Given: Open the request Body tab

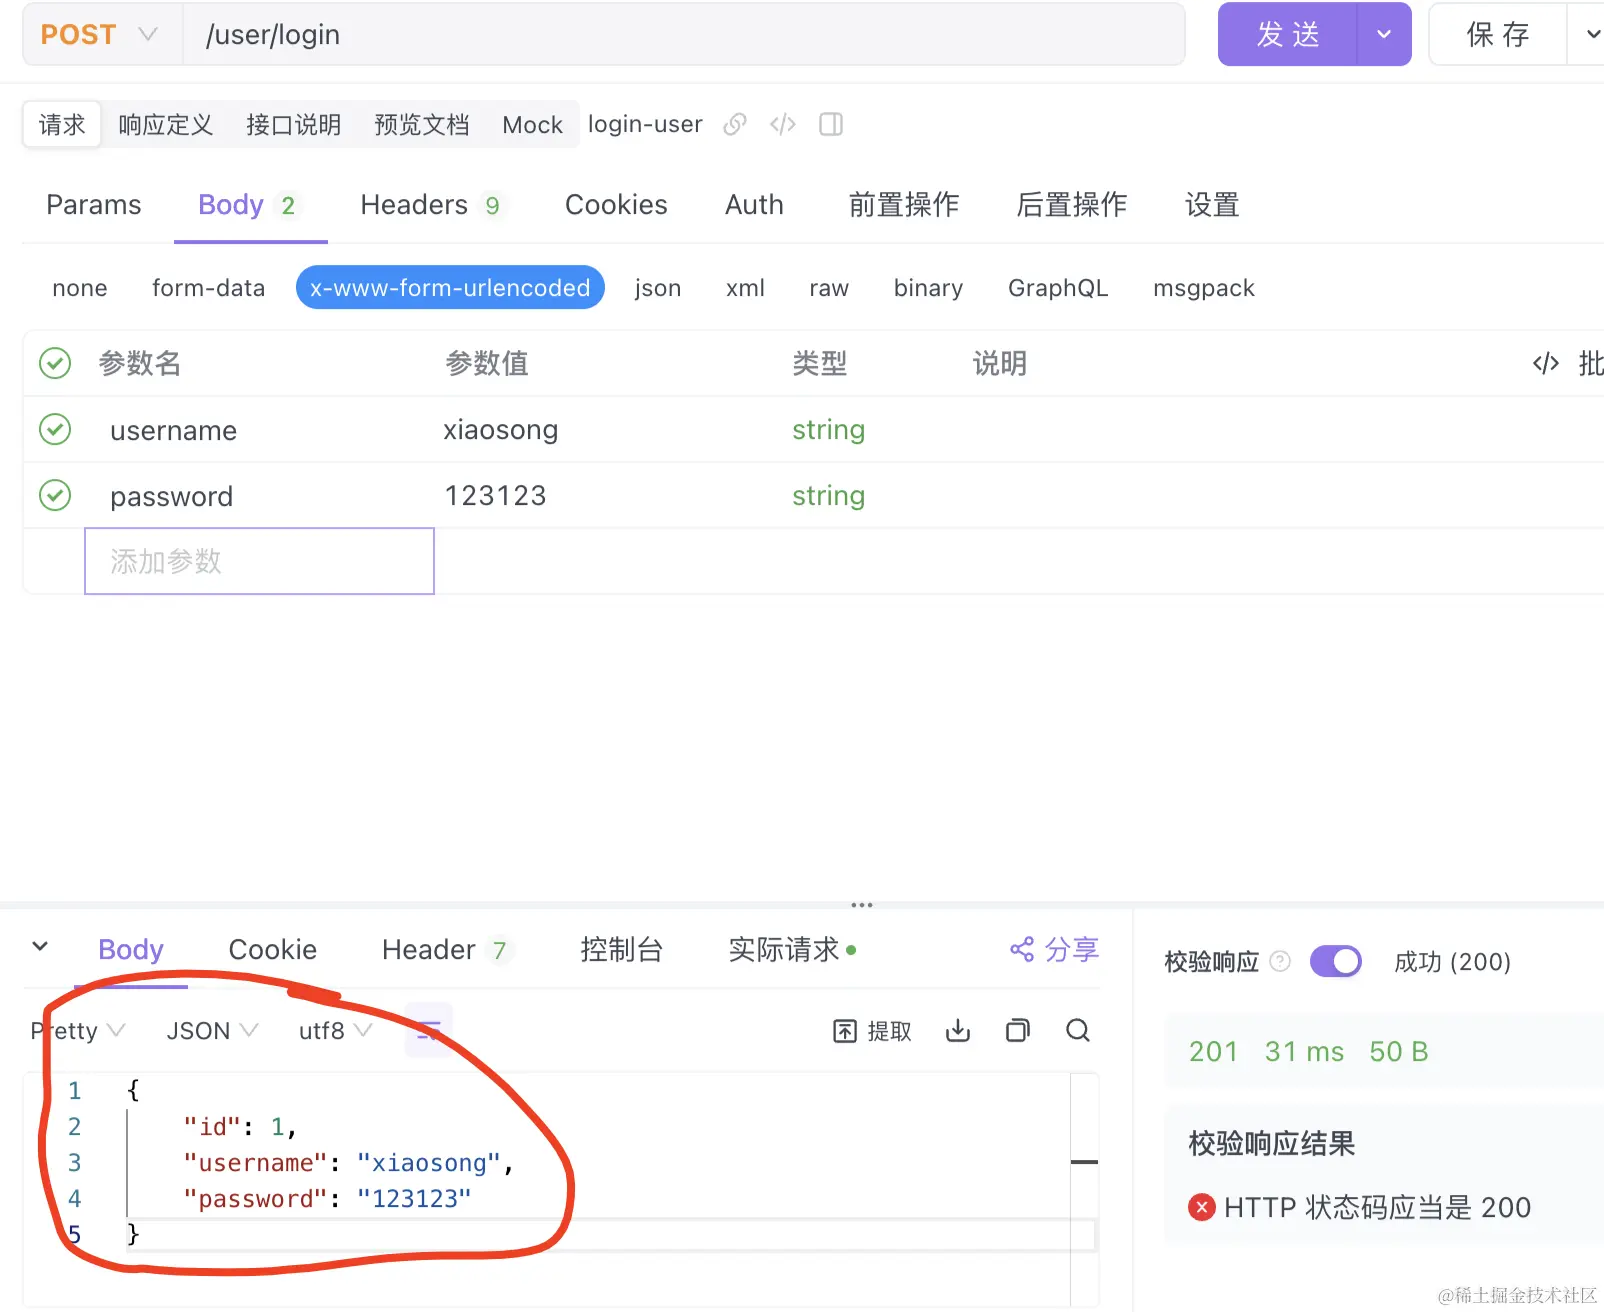Looking at the screenshot, I should [x=249, y=205].
